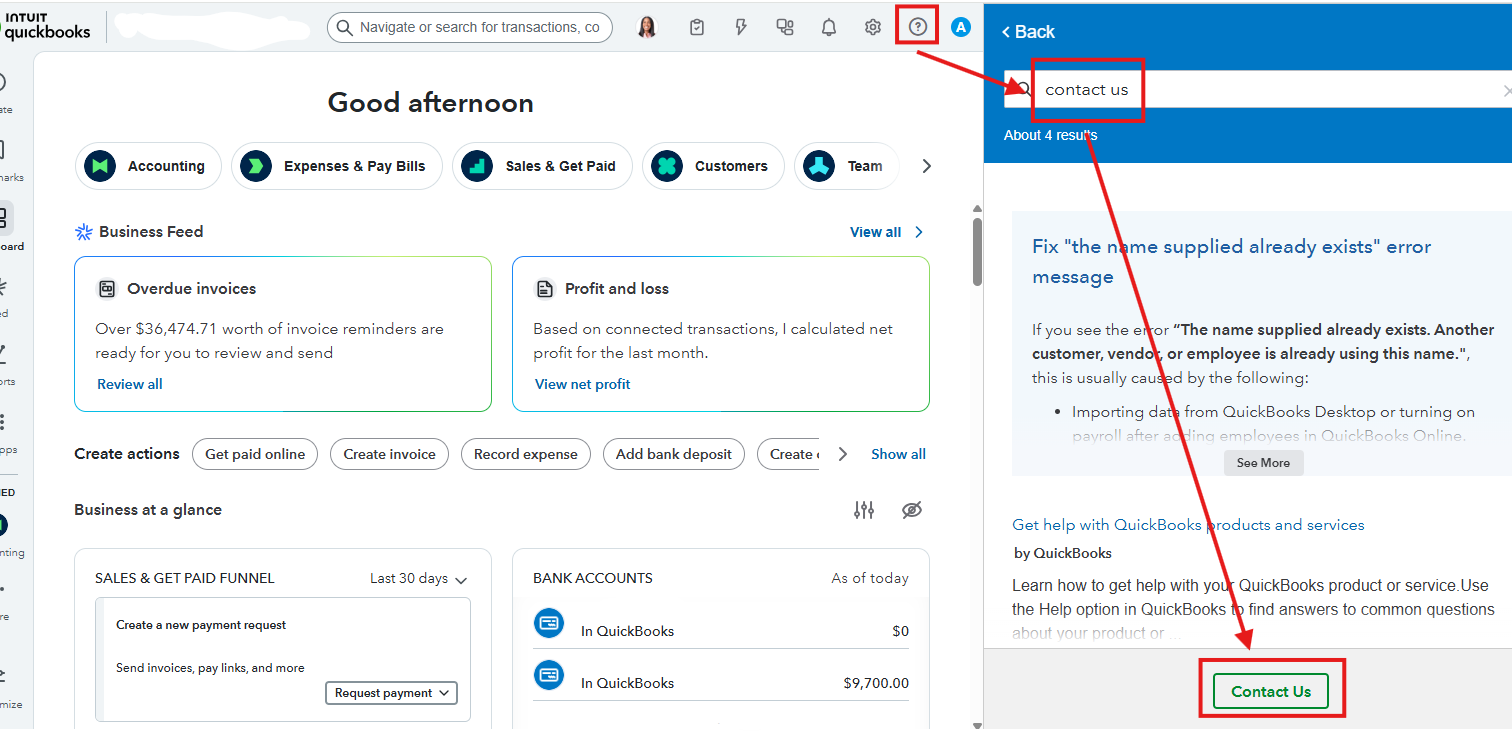Click the Business Feed sparkle icon
This screenshot has width=1512, height=731.
(x=84, y=232)
